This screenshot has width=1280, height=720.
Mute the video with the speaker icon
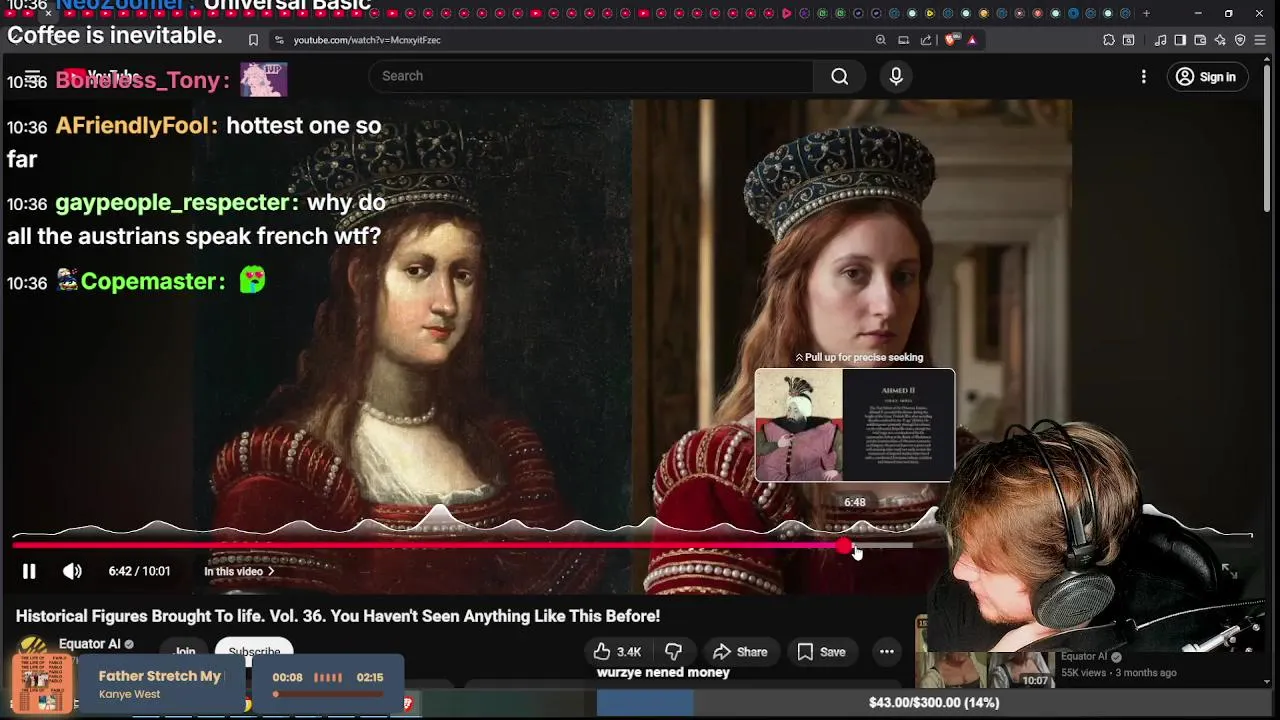point(72,571)
